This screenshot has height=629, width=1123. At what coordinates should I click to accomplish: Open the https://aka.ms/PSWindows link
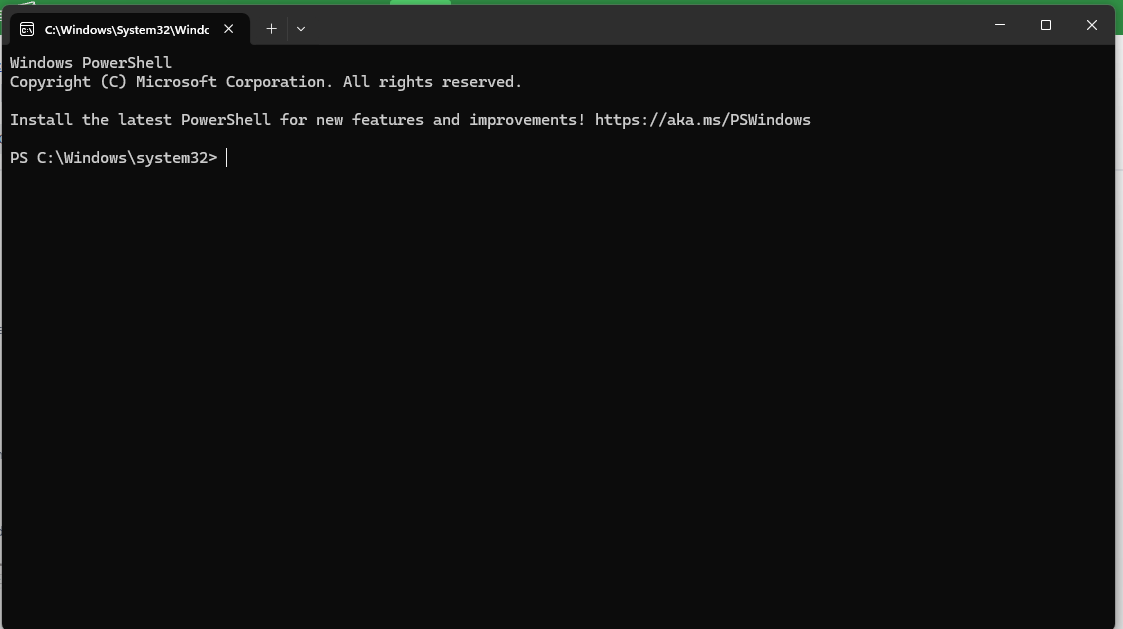pos(703,120)
